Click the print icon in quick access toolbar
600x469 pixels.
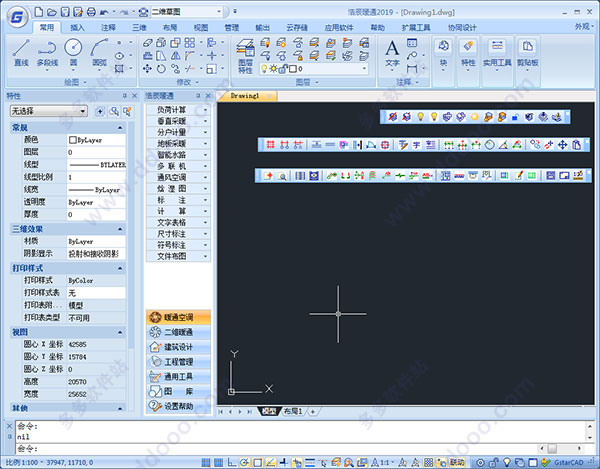pos(91,12)
